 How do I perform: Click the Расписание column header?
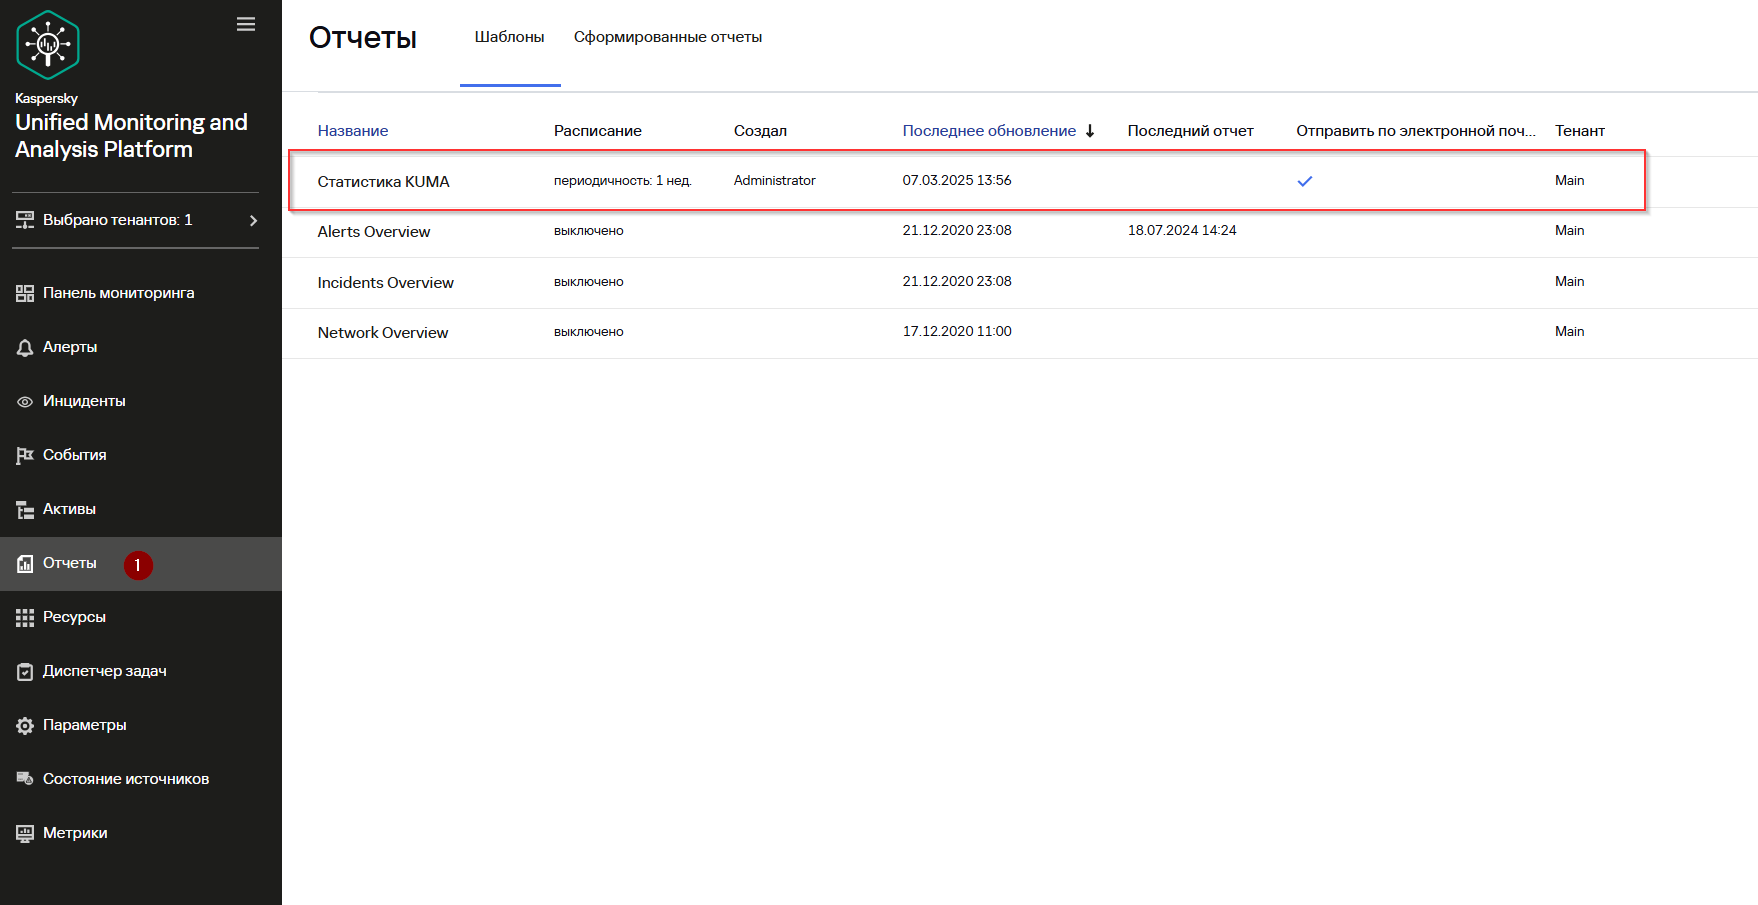pos(598,131)
